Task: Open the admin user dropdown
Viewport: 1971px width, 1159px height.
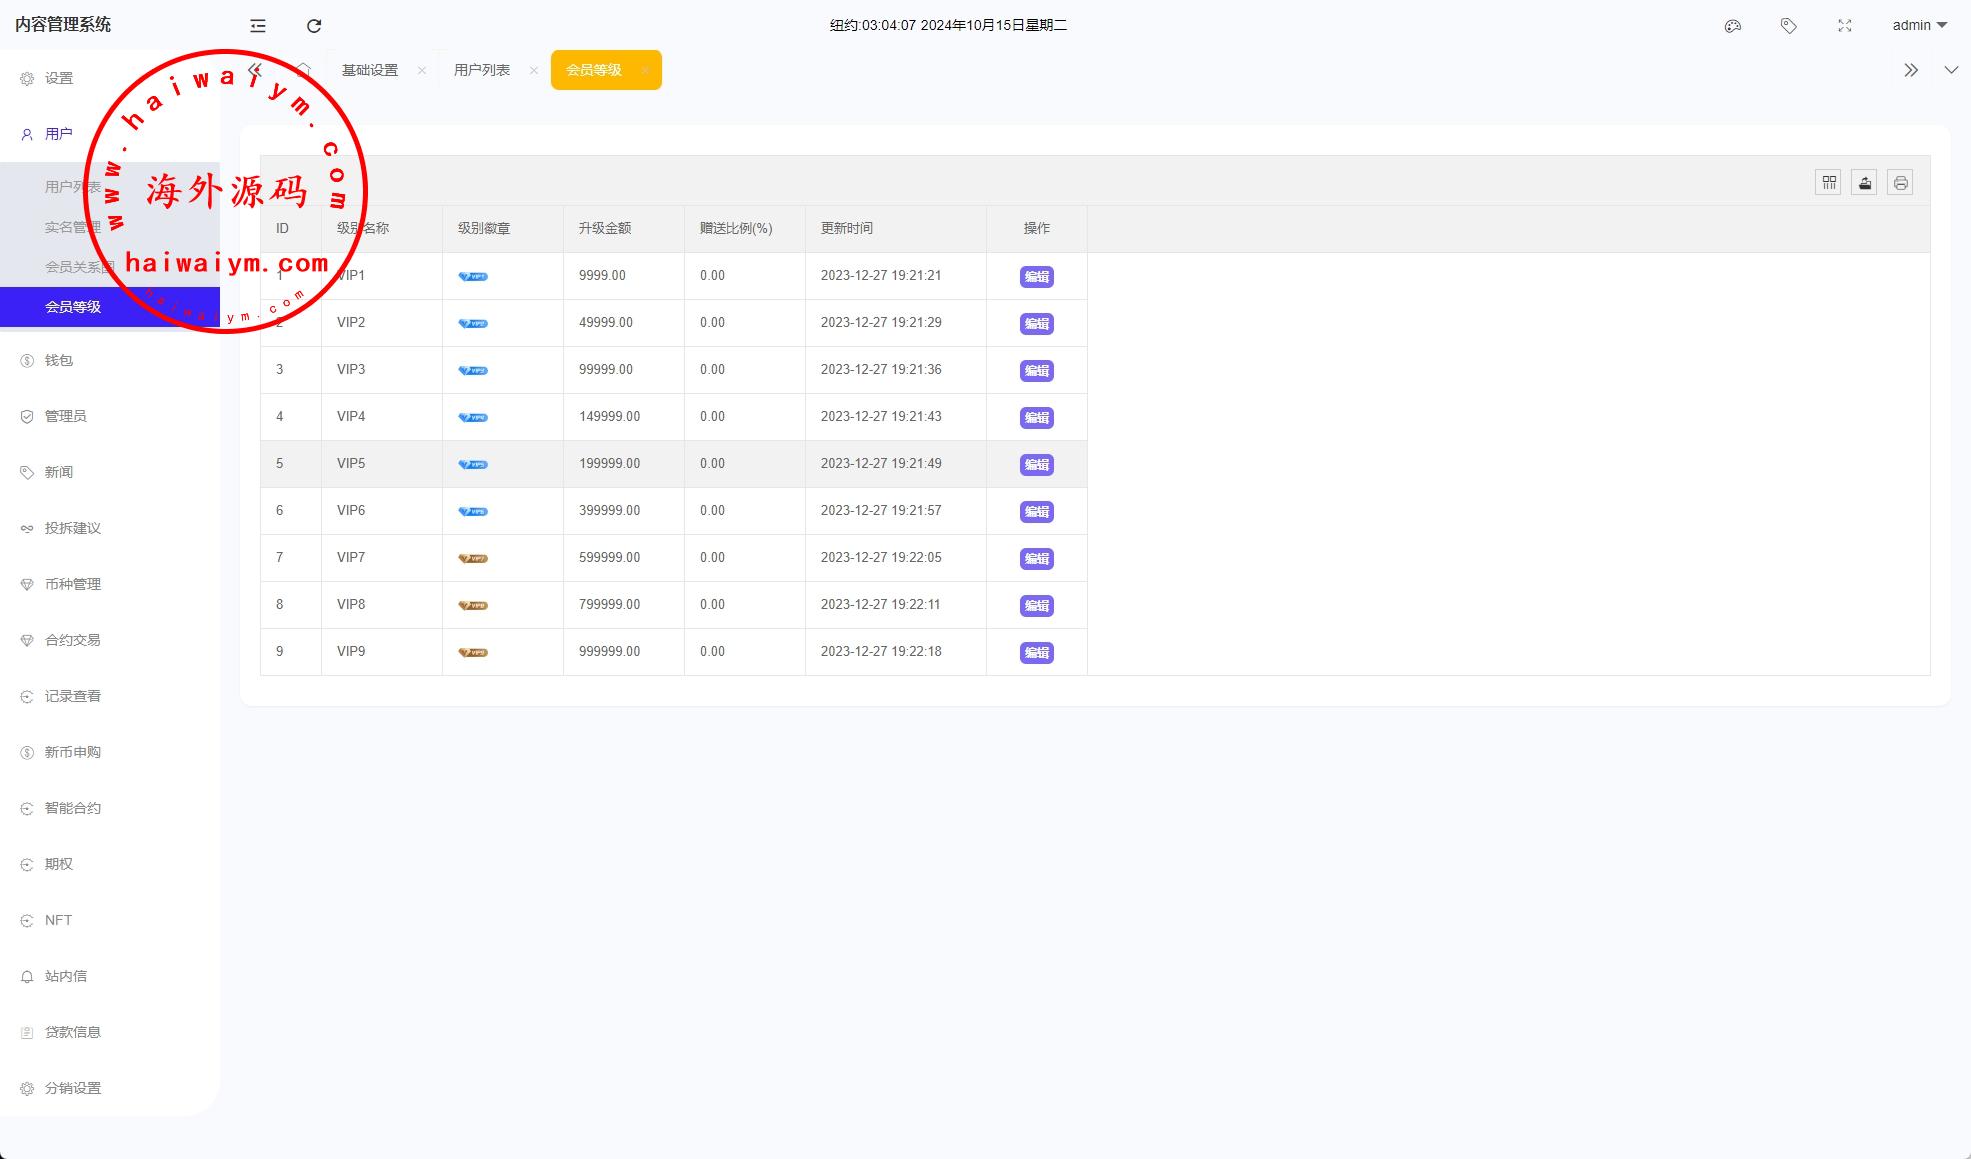Action: coord(1919,26)
